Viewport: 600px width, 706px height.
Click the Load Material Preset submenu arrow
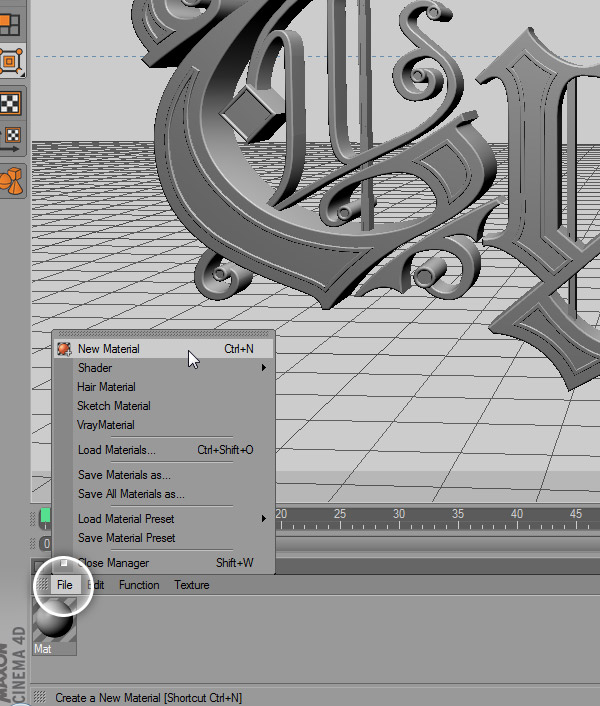click(x=264, y=519)
